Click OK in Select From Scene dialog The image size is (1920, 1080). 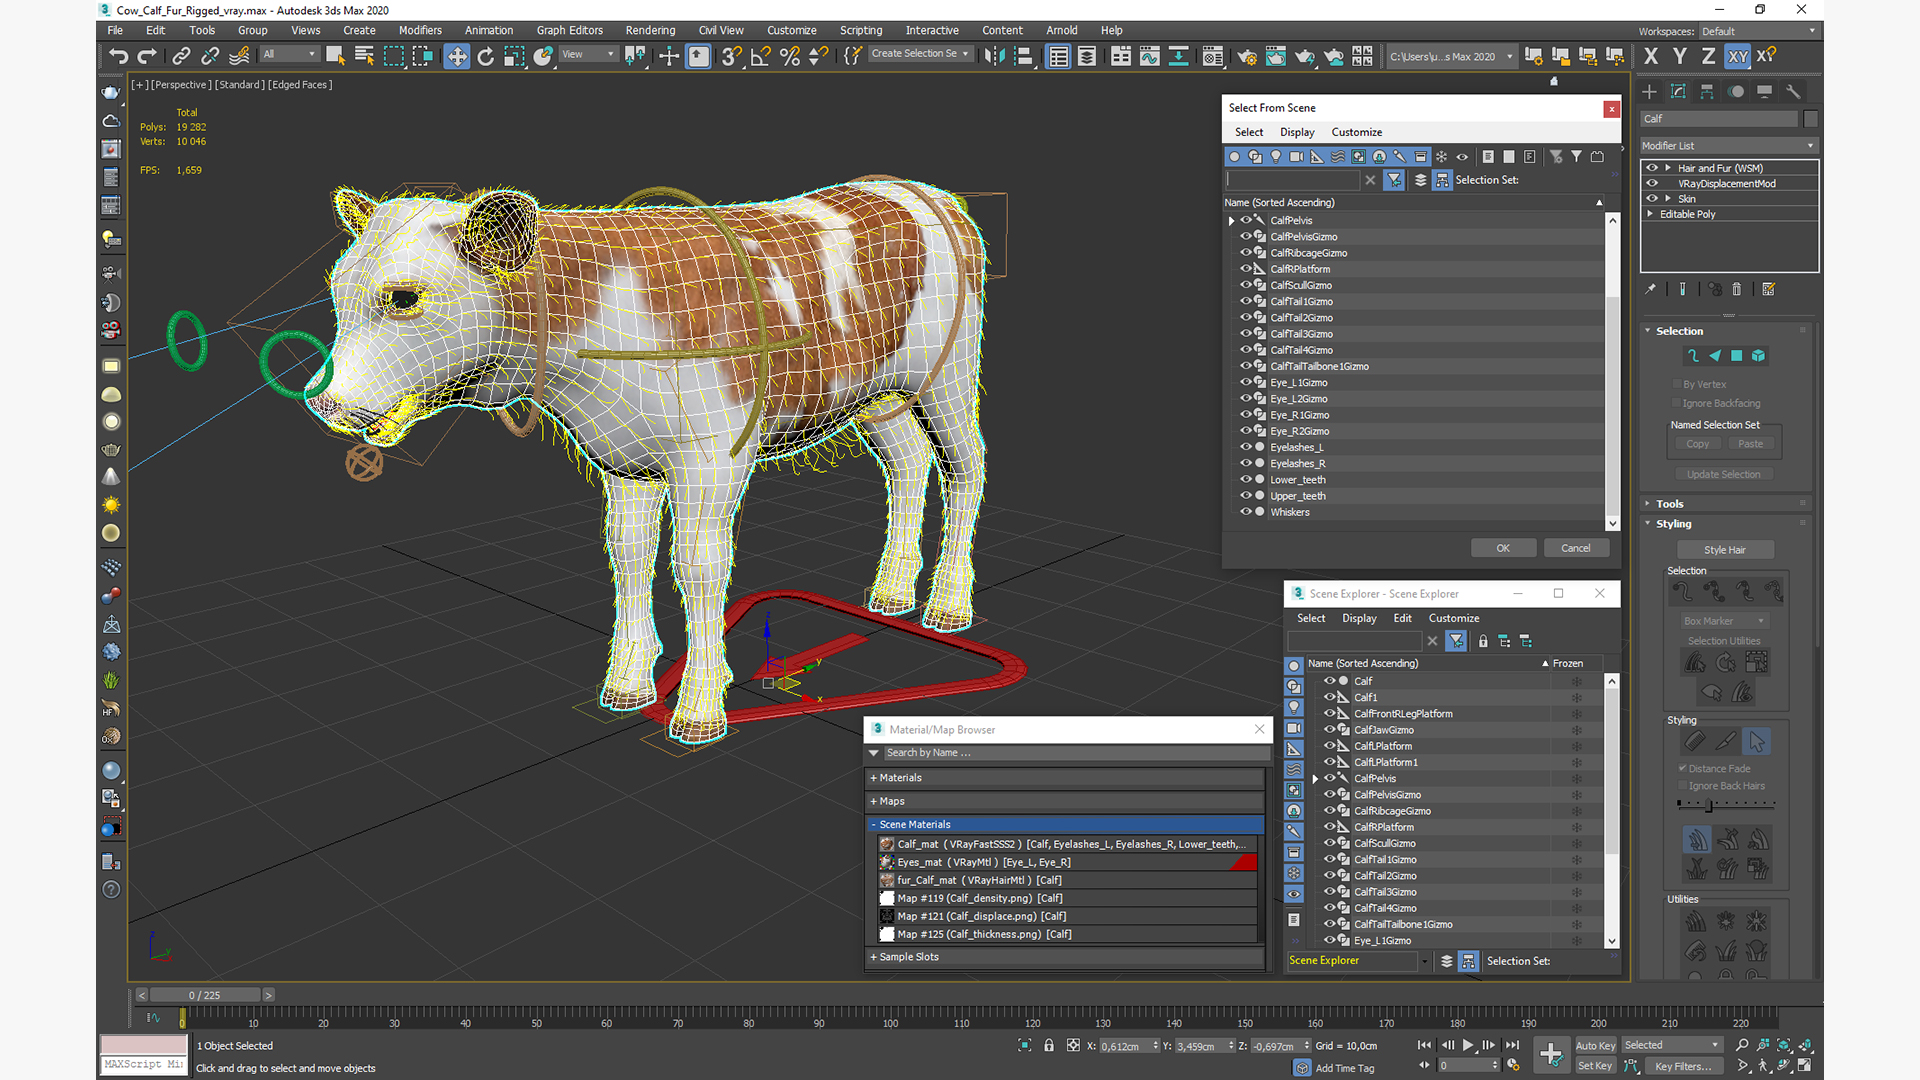(1503, 548)
